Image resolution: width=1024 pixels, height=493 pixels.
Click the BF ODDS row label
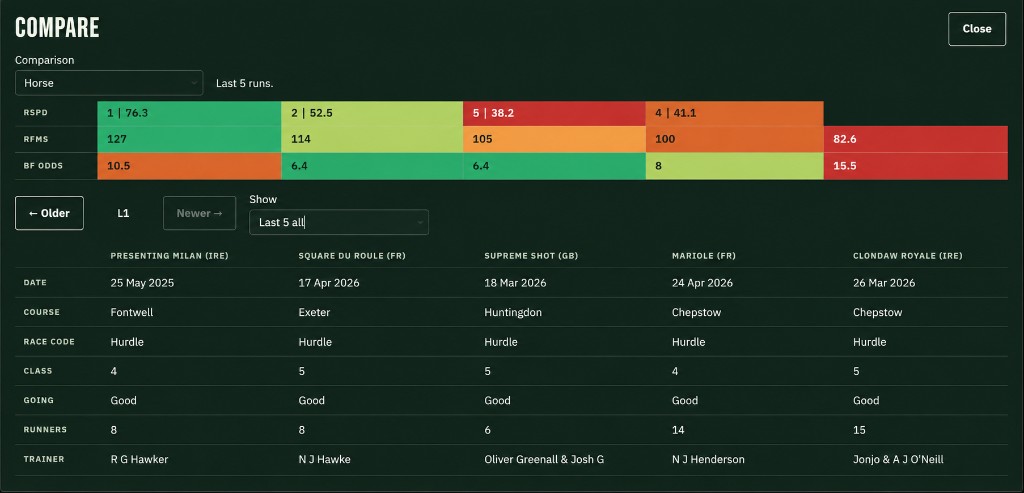click(43, 166)
